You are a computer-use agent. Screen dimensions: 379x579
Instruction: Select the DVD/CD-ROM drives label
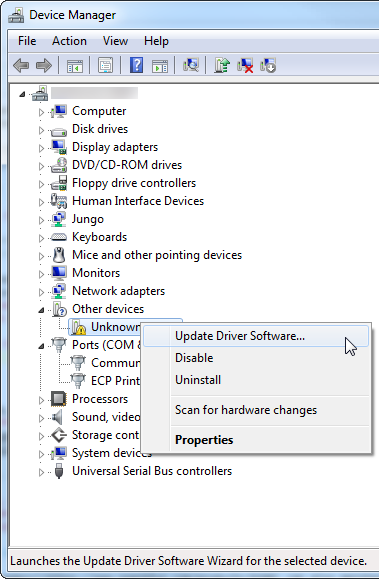pos(127,165)
